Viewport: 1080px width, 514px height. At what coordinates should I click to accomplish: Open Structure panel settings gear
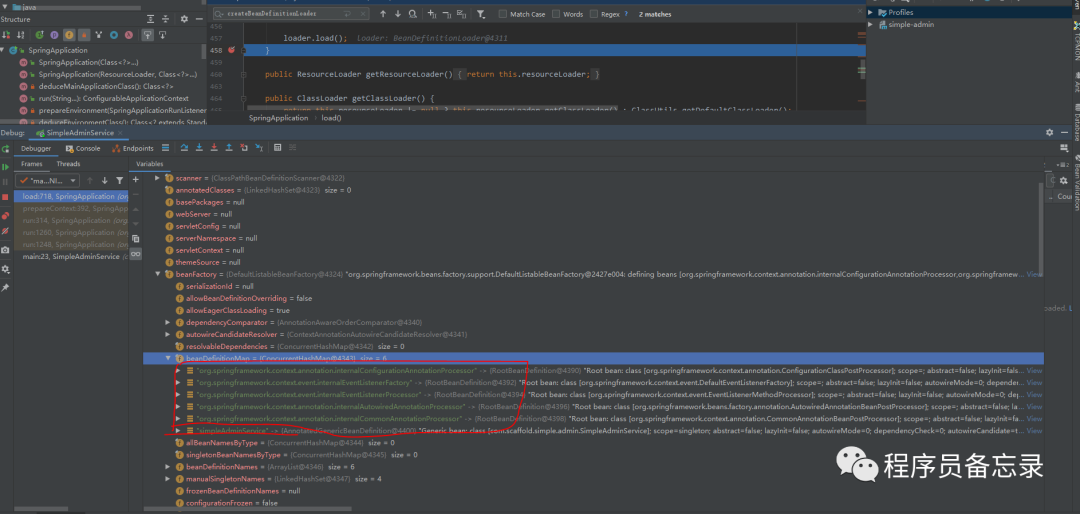[184, 19]
